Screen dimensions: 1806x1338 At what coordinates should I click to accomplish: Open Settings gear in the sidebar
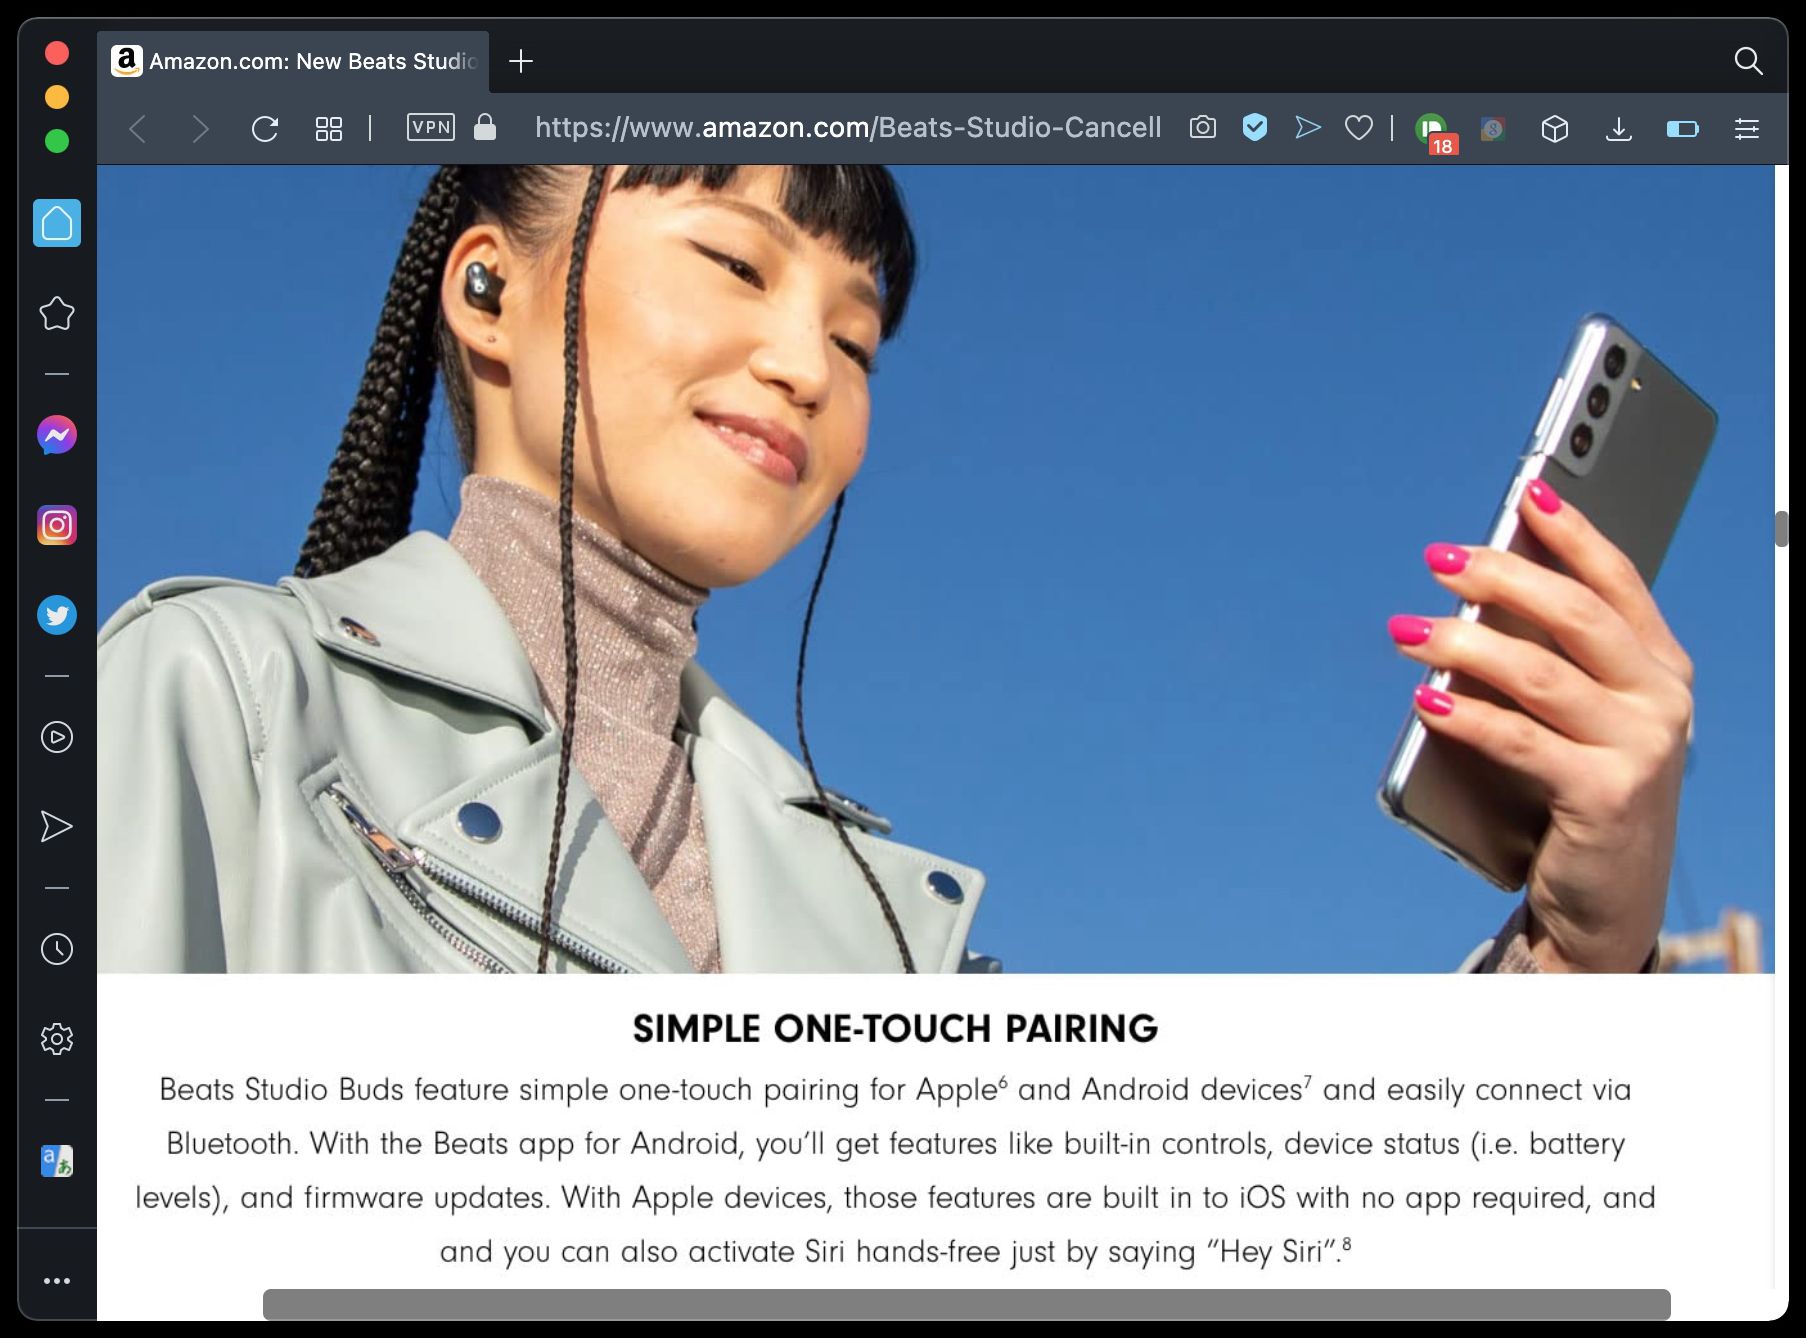click(x=57, y=1039)
